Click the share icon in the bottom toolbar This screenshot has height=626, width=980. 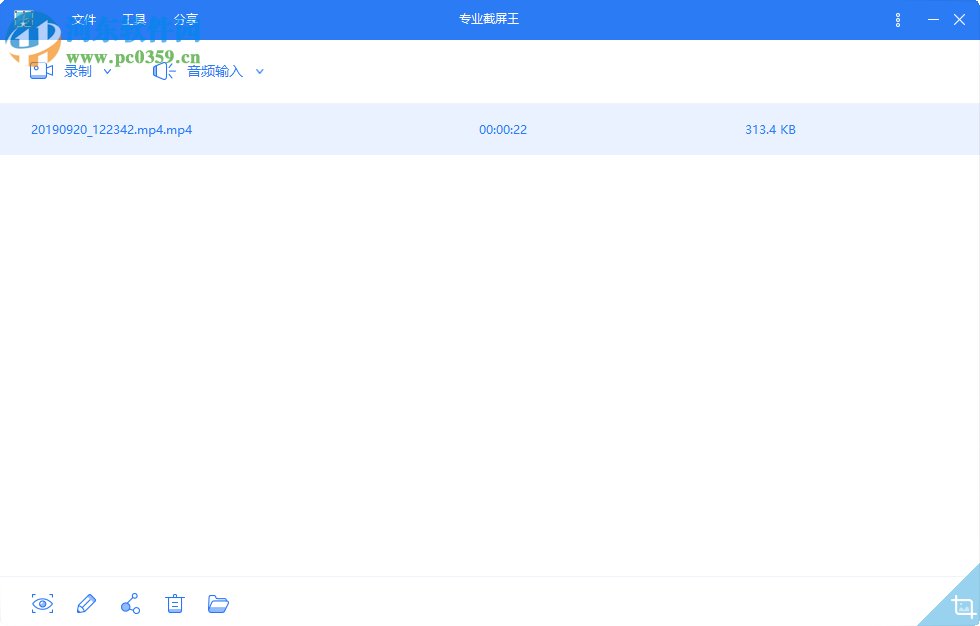130,604
